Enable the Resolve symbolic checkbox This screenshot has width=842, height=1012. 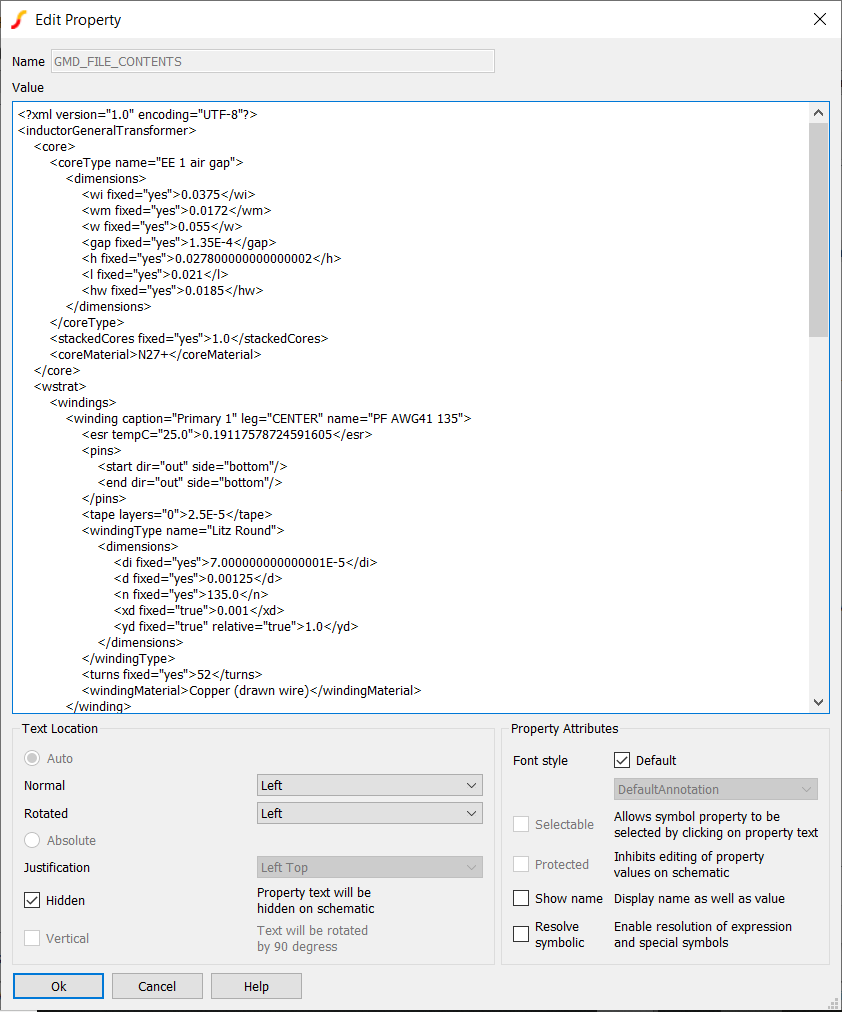[x=521, y=934]
